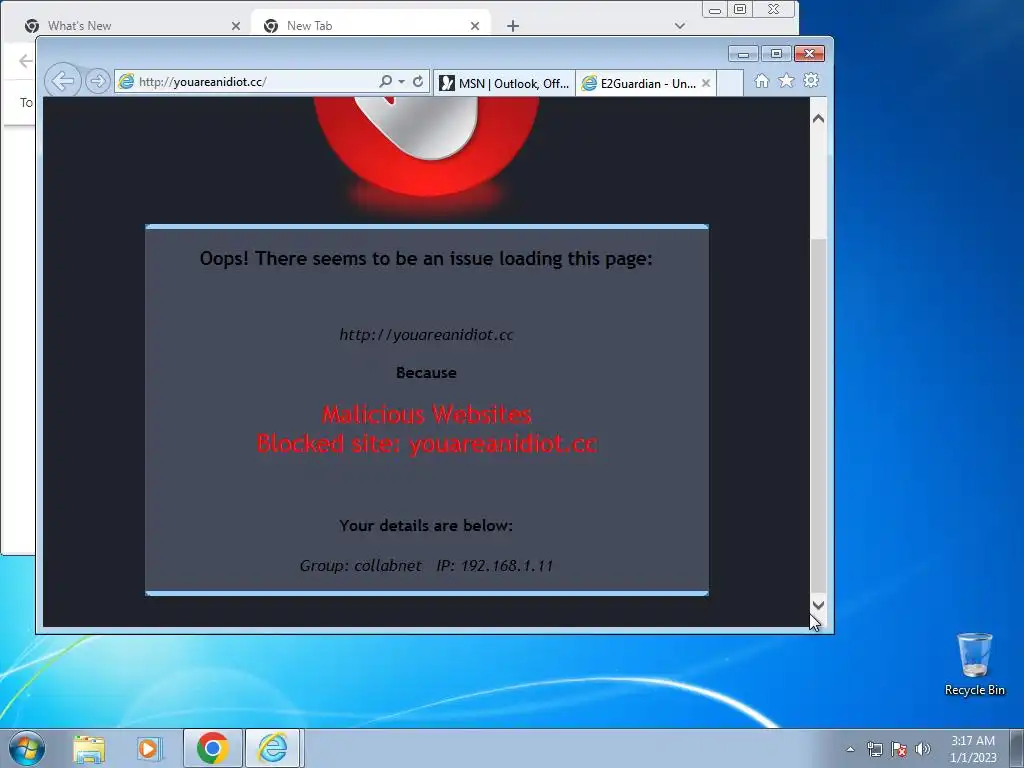Launch Windows Media Player from taskbar
Image resolution: width=1024 pixels, height=768 pixels.
(150, 748)
